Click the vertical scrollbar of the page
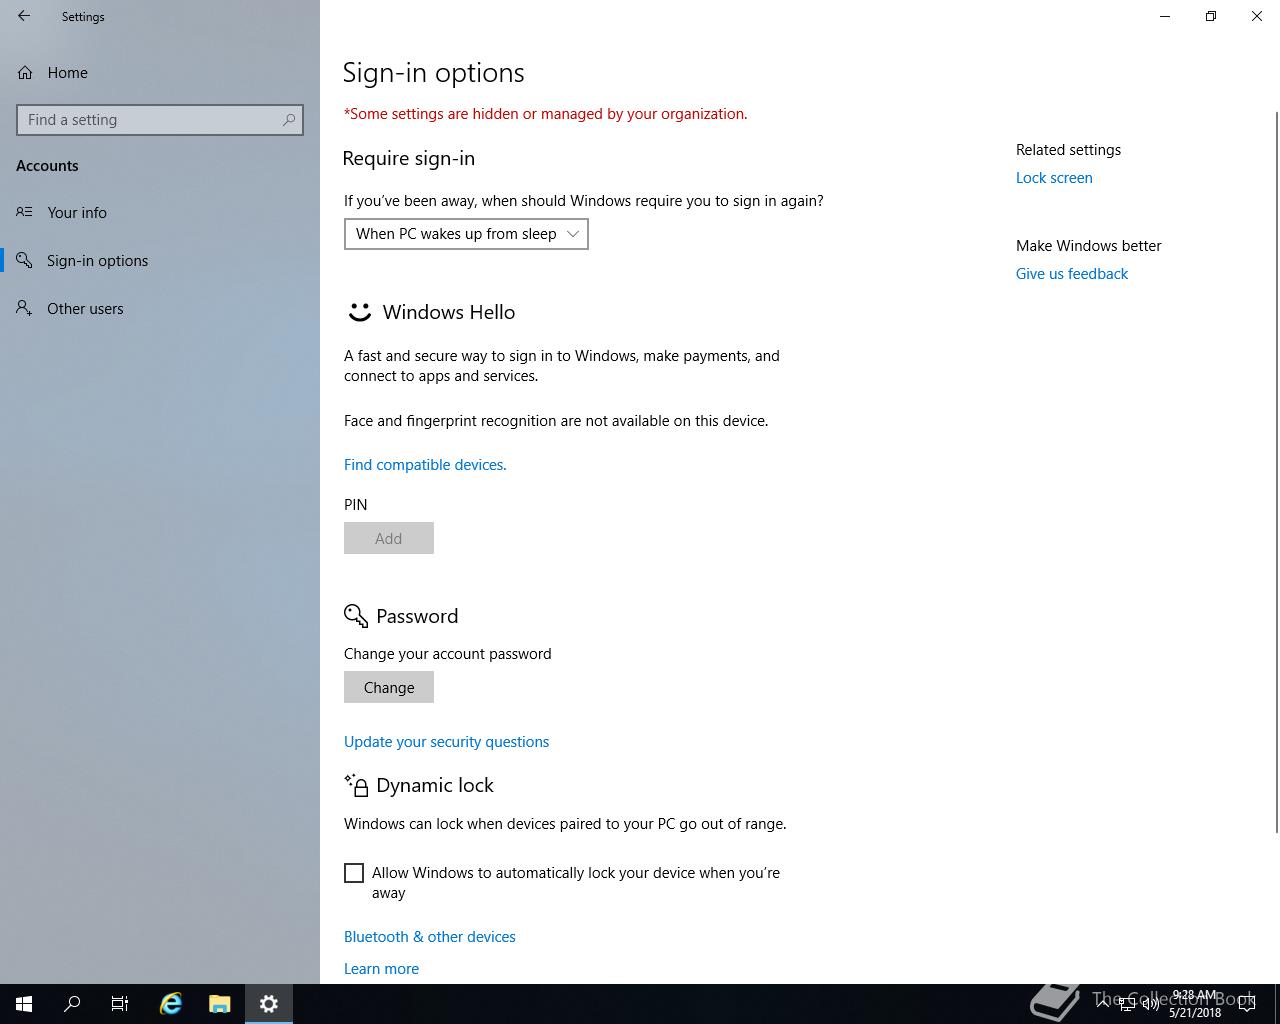Viewport: 1280px width, 1024px height. click(x=1275, y=471)
